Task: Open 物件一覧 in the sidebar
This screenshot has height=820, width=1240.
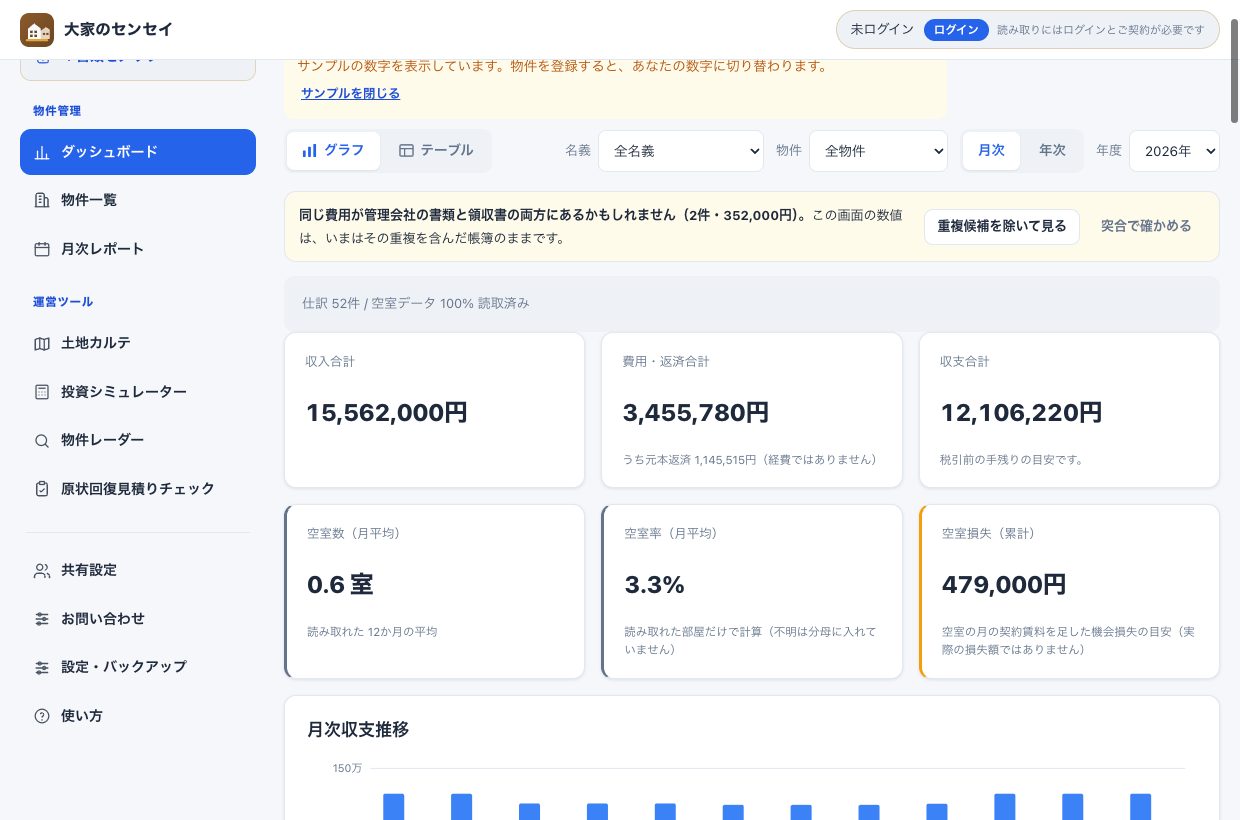Action: [x=138, y=200]
